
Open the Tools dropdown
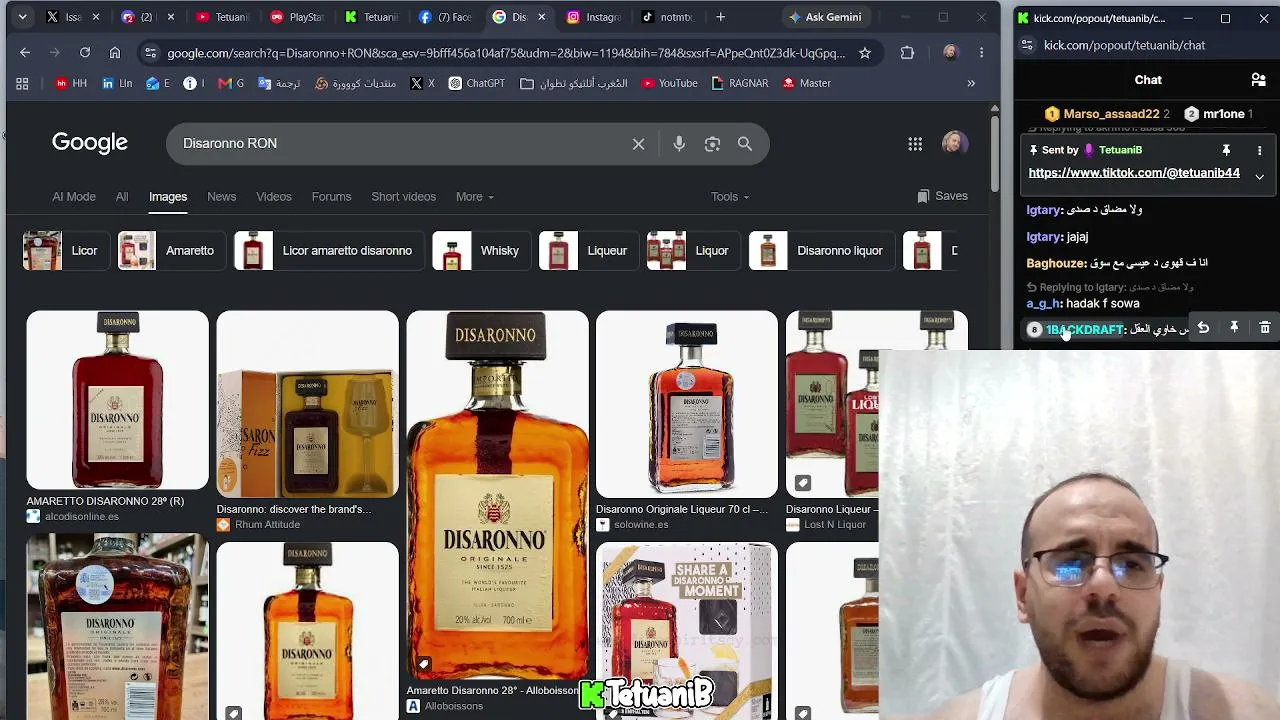pyautogui.click(x=730, y=197)
